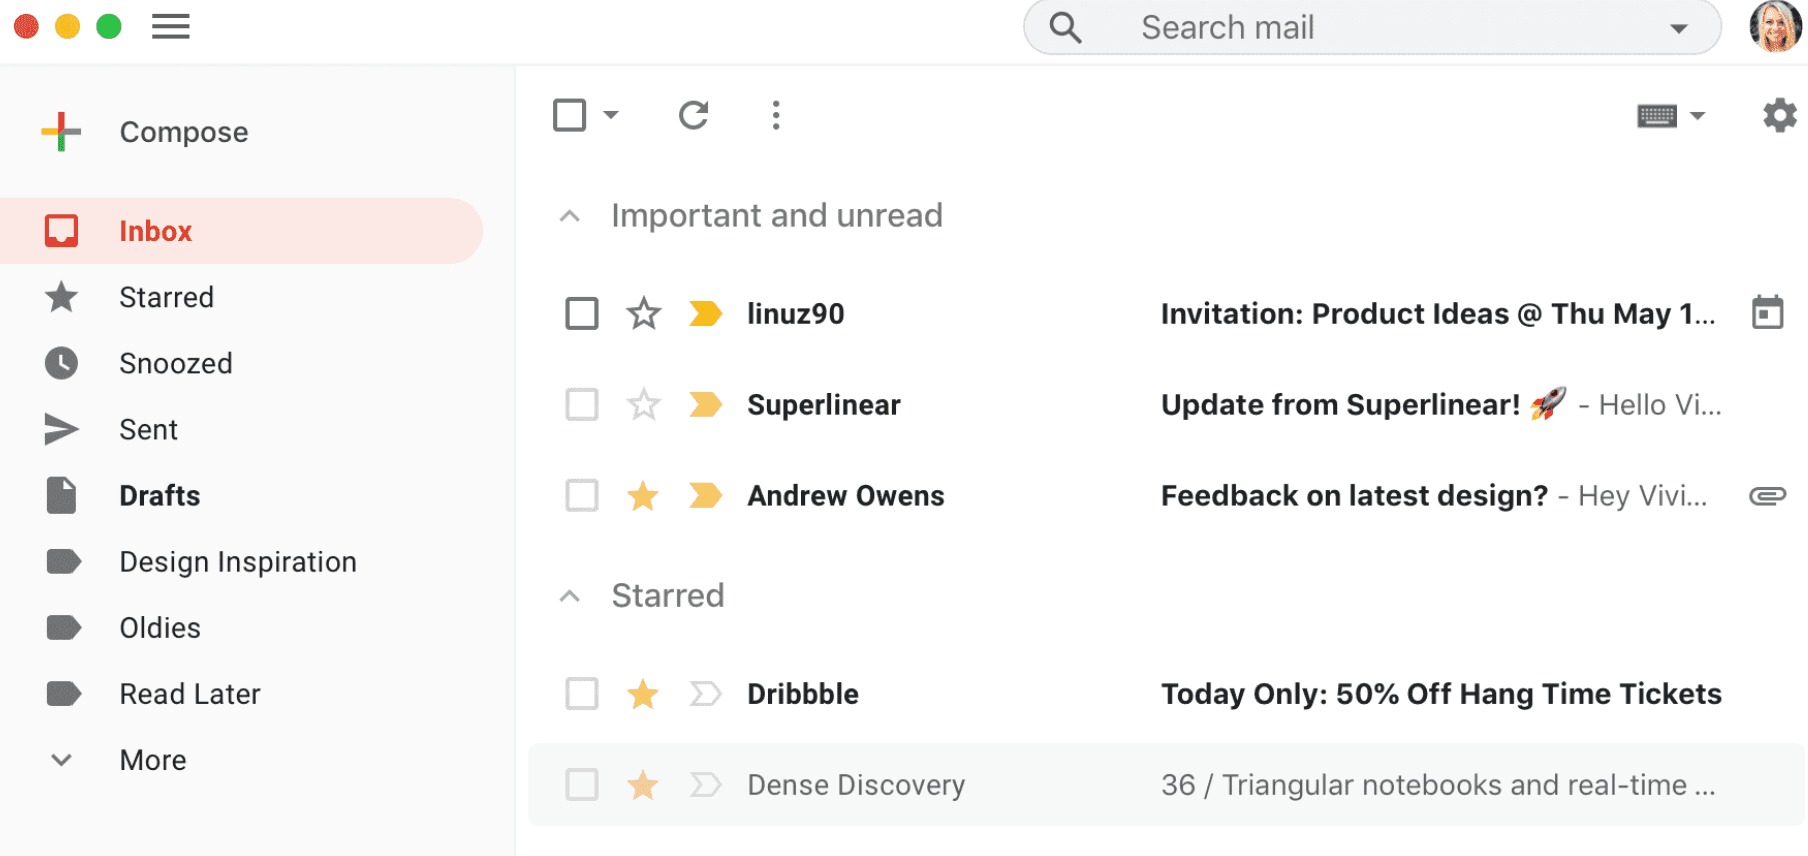Open the Drafts folder
This screenshot has height=856, width=1808.
pos(159,496)
